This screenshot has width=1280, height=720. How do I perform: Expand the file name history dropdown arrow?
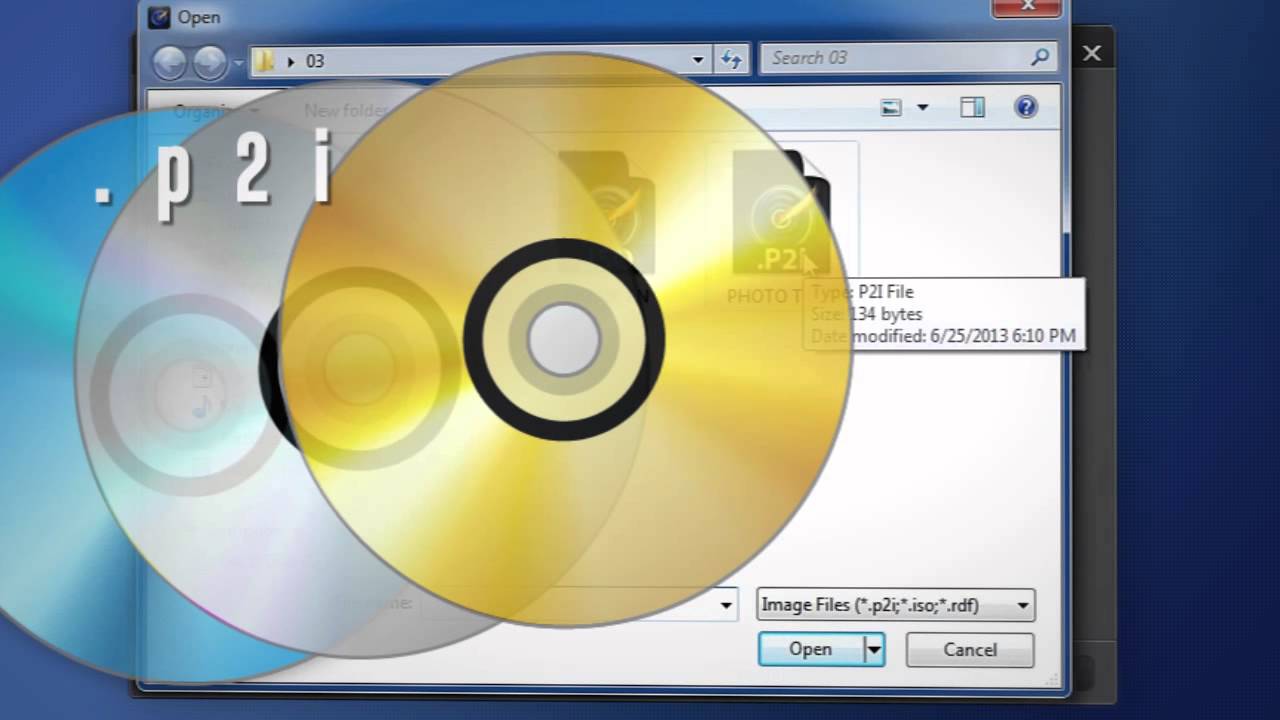point(727,605)
